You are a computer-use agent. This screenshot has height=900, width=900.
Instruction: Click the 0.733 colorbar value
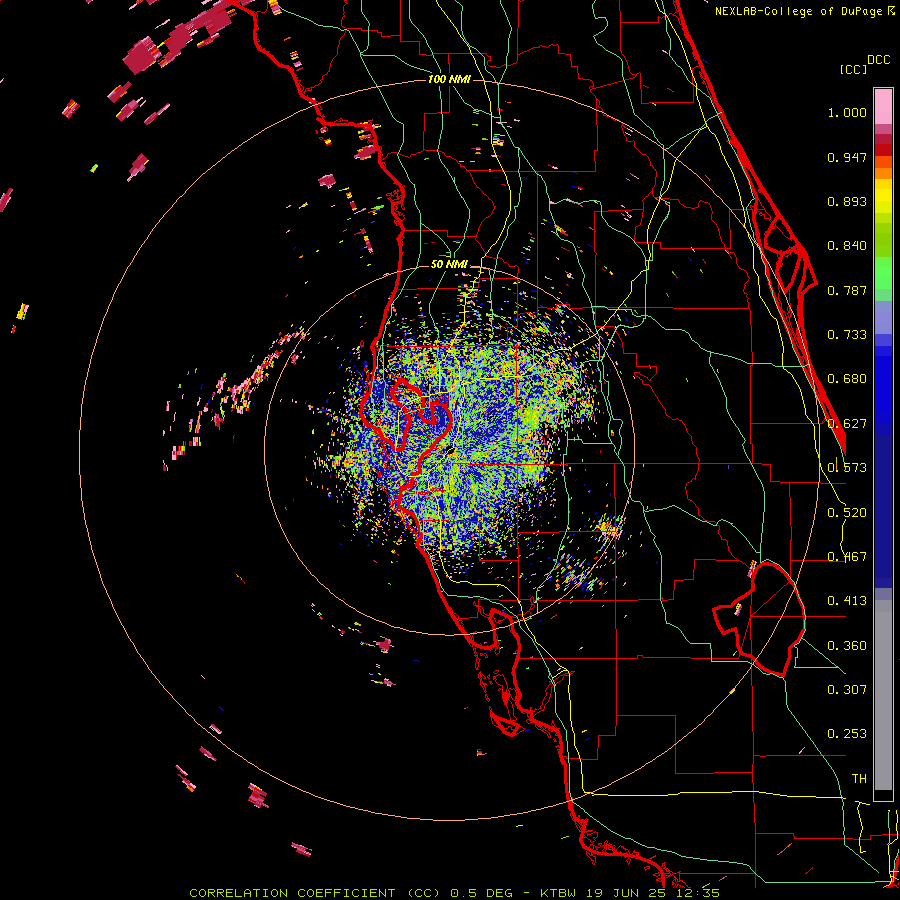[847, 335]
